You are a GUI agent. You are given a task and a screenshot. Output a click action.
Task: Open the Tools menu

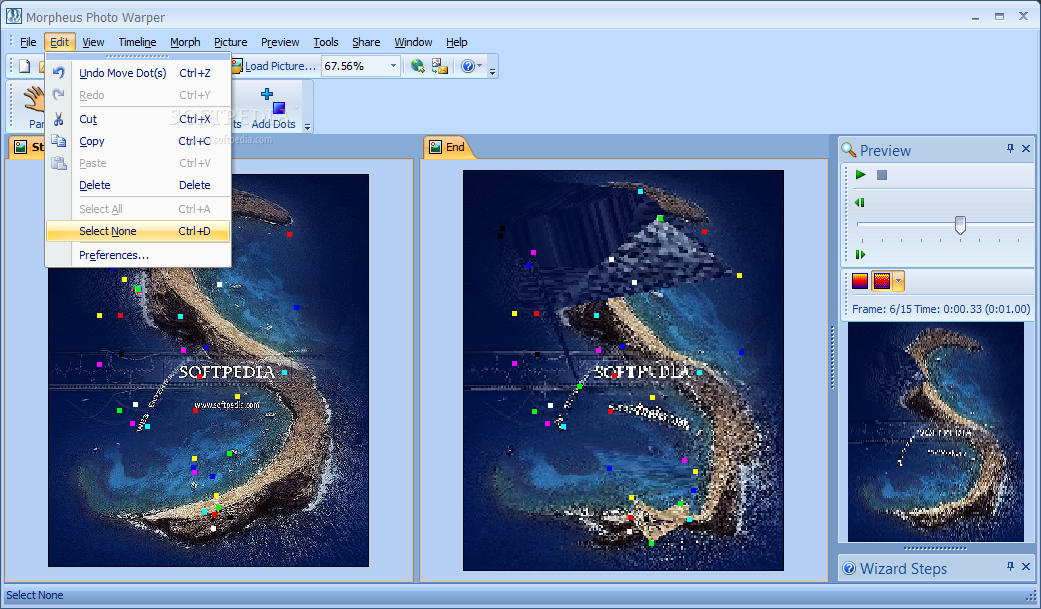326,42
